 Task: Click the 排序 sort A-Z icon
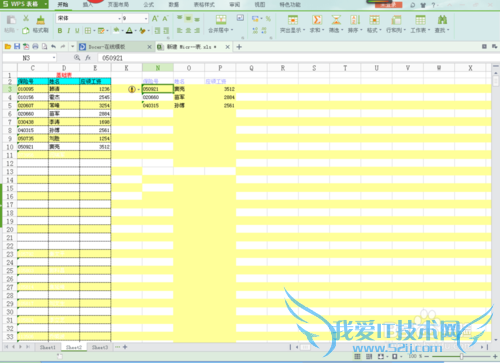(355, 20)
